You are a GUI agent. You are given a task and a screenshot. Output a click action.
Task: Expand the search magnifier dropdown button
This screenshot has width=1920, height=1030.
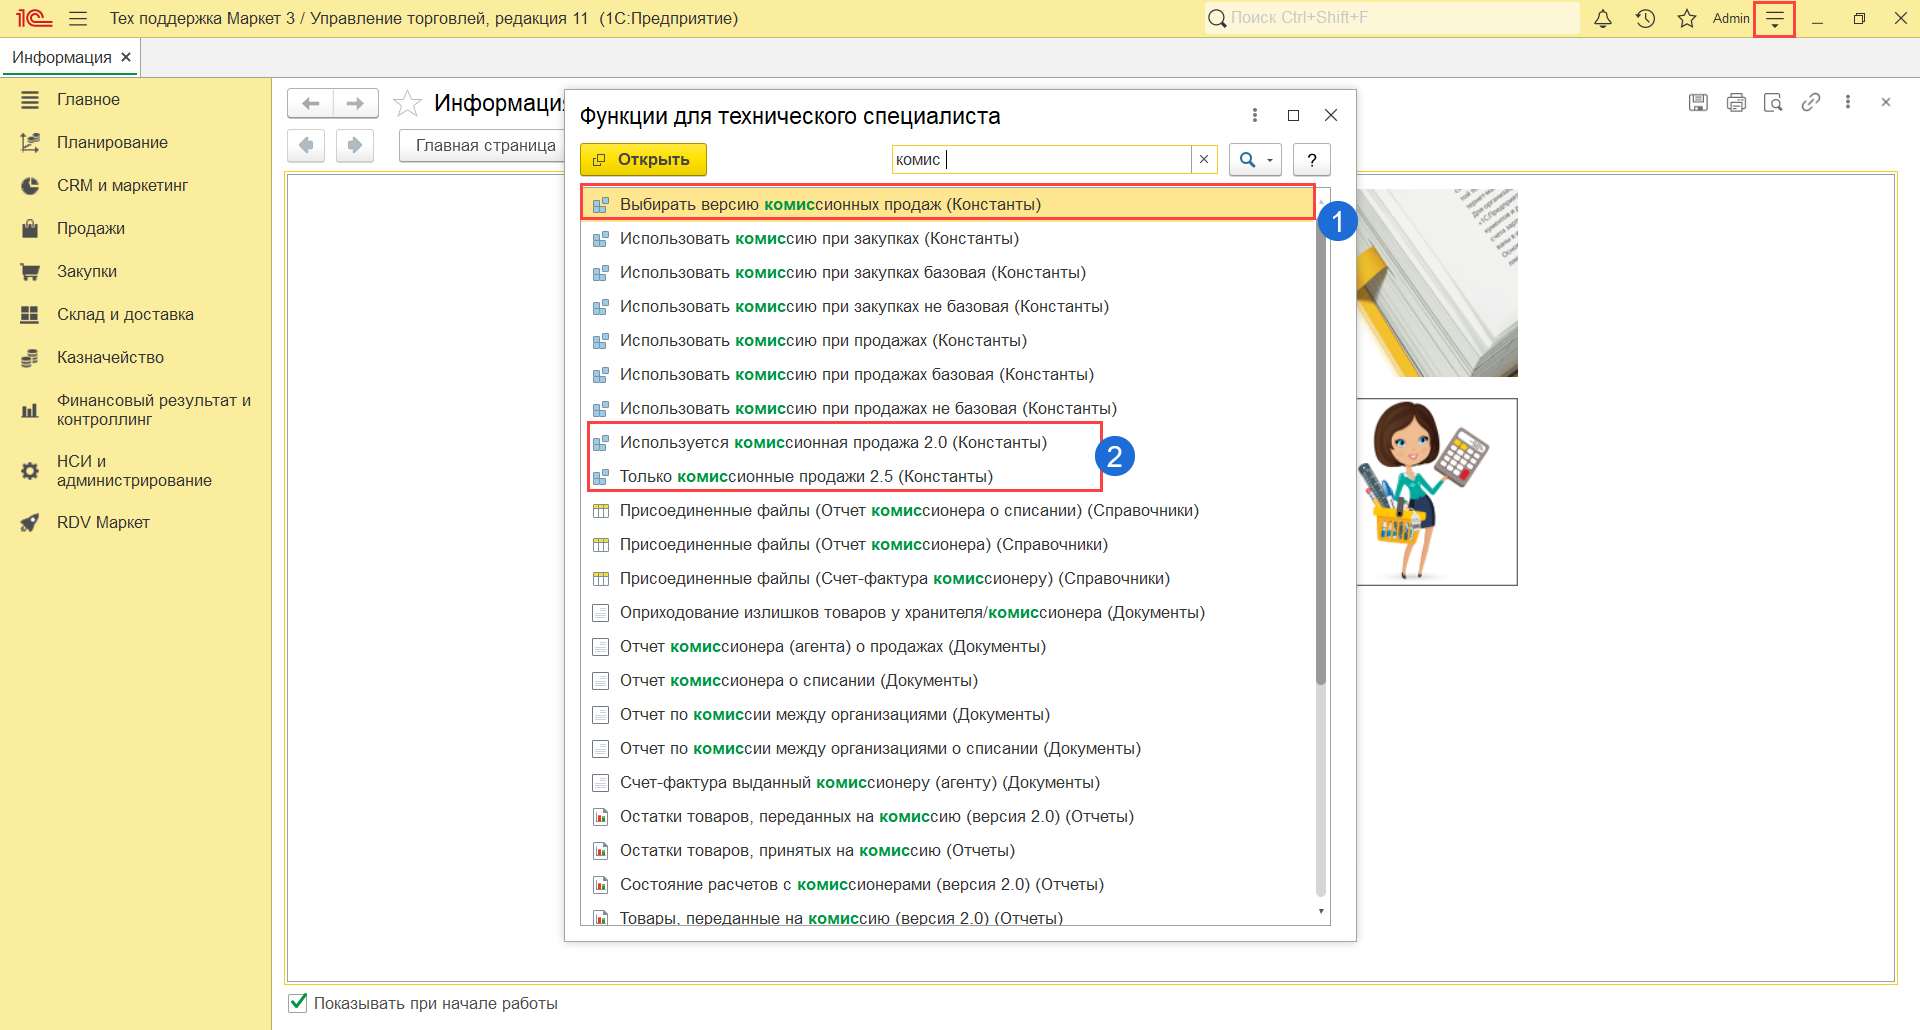(x=1255, y=160)
